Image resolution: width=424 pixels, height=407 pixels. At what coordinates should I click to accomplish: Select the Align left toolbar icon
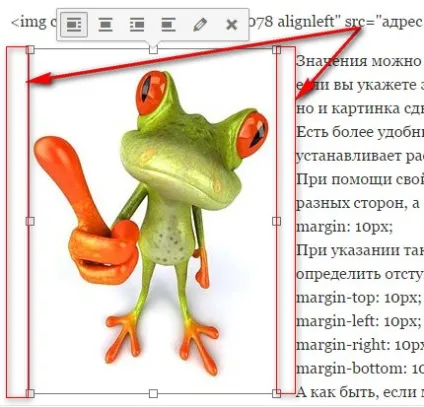(74, 25)
